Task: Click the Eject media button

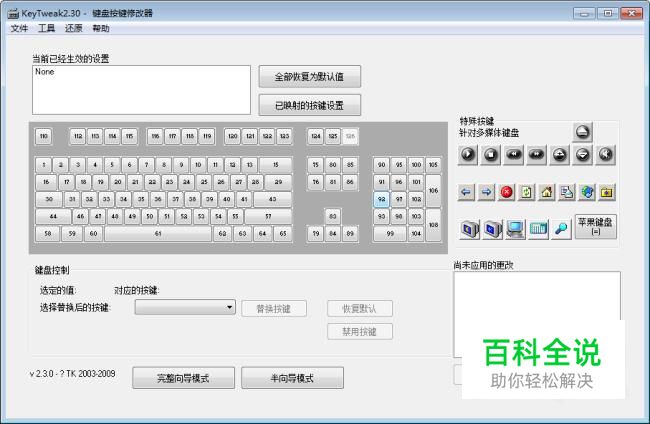Action: pyautogui.click(x=582, y=132)
